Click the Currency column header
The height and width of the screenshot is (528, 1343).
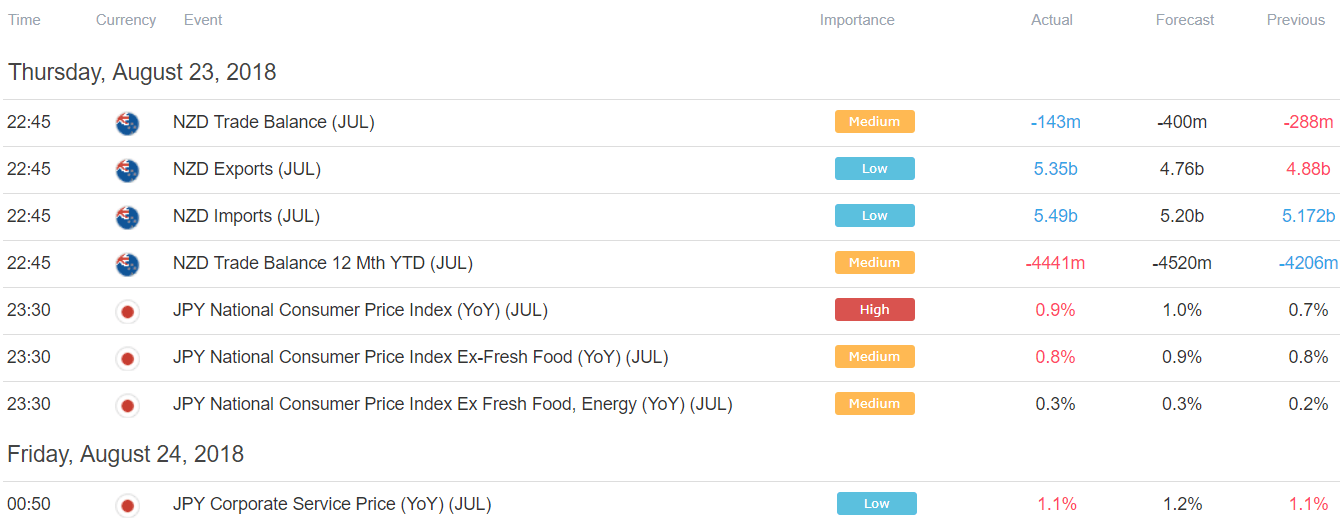pyautogui.click(x=126, y=20)
